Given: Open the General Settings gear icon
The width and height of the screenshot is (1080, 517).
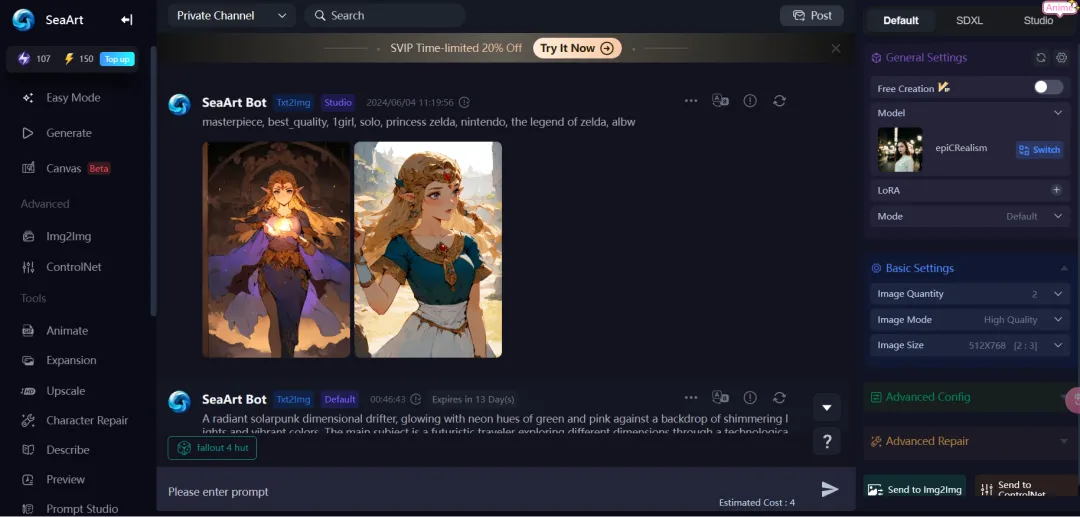Looking at the screenshot, I should tap(1061, 58).
